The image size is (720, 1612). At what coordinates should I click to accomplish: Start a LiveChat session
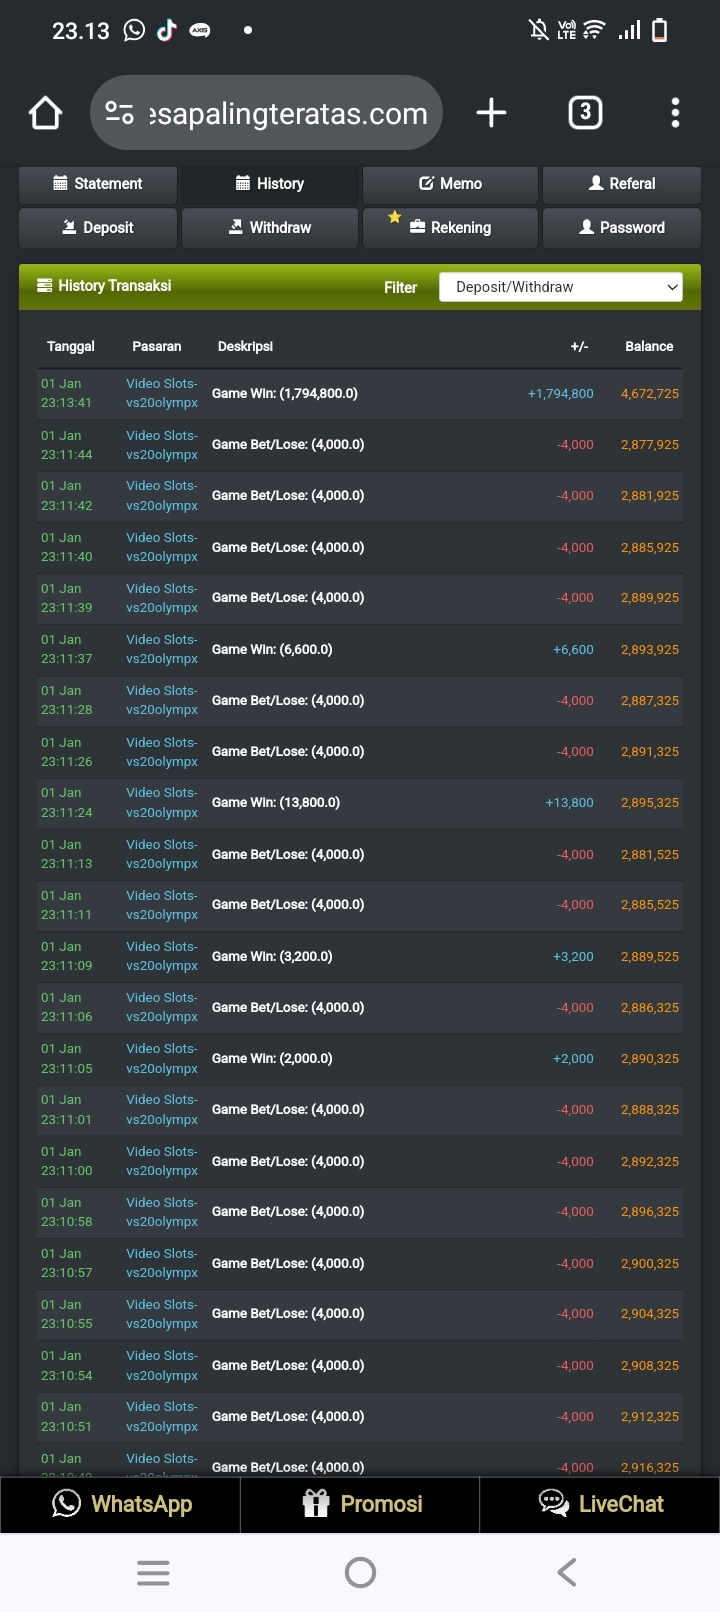(x=600, y=1504)
